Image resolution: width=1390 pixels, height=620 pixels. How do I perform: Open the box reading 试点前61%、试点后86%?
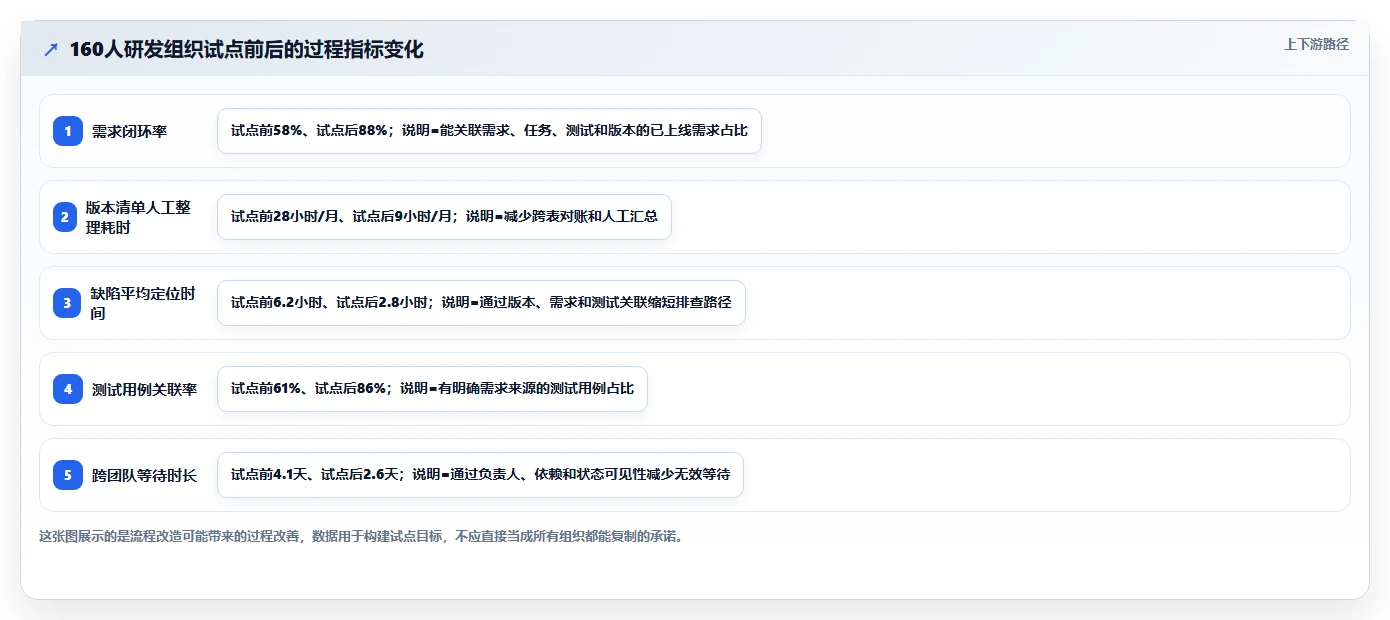click(432, 389)
